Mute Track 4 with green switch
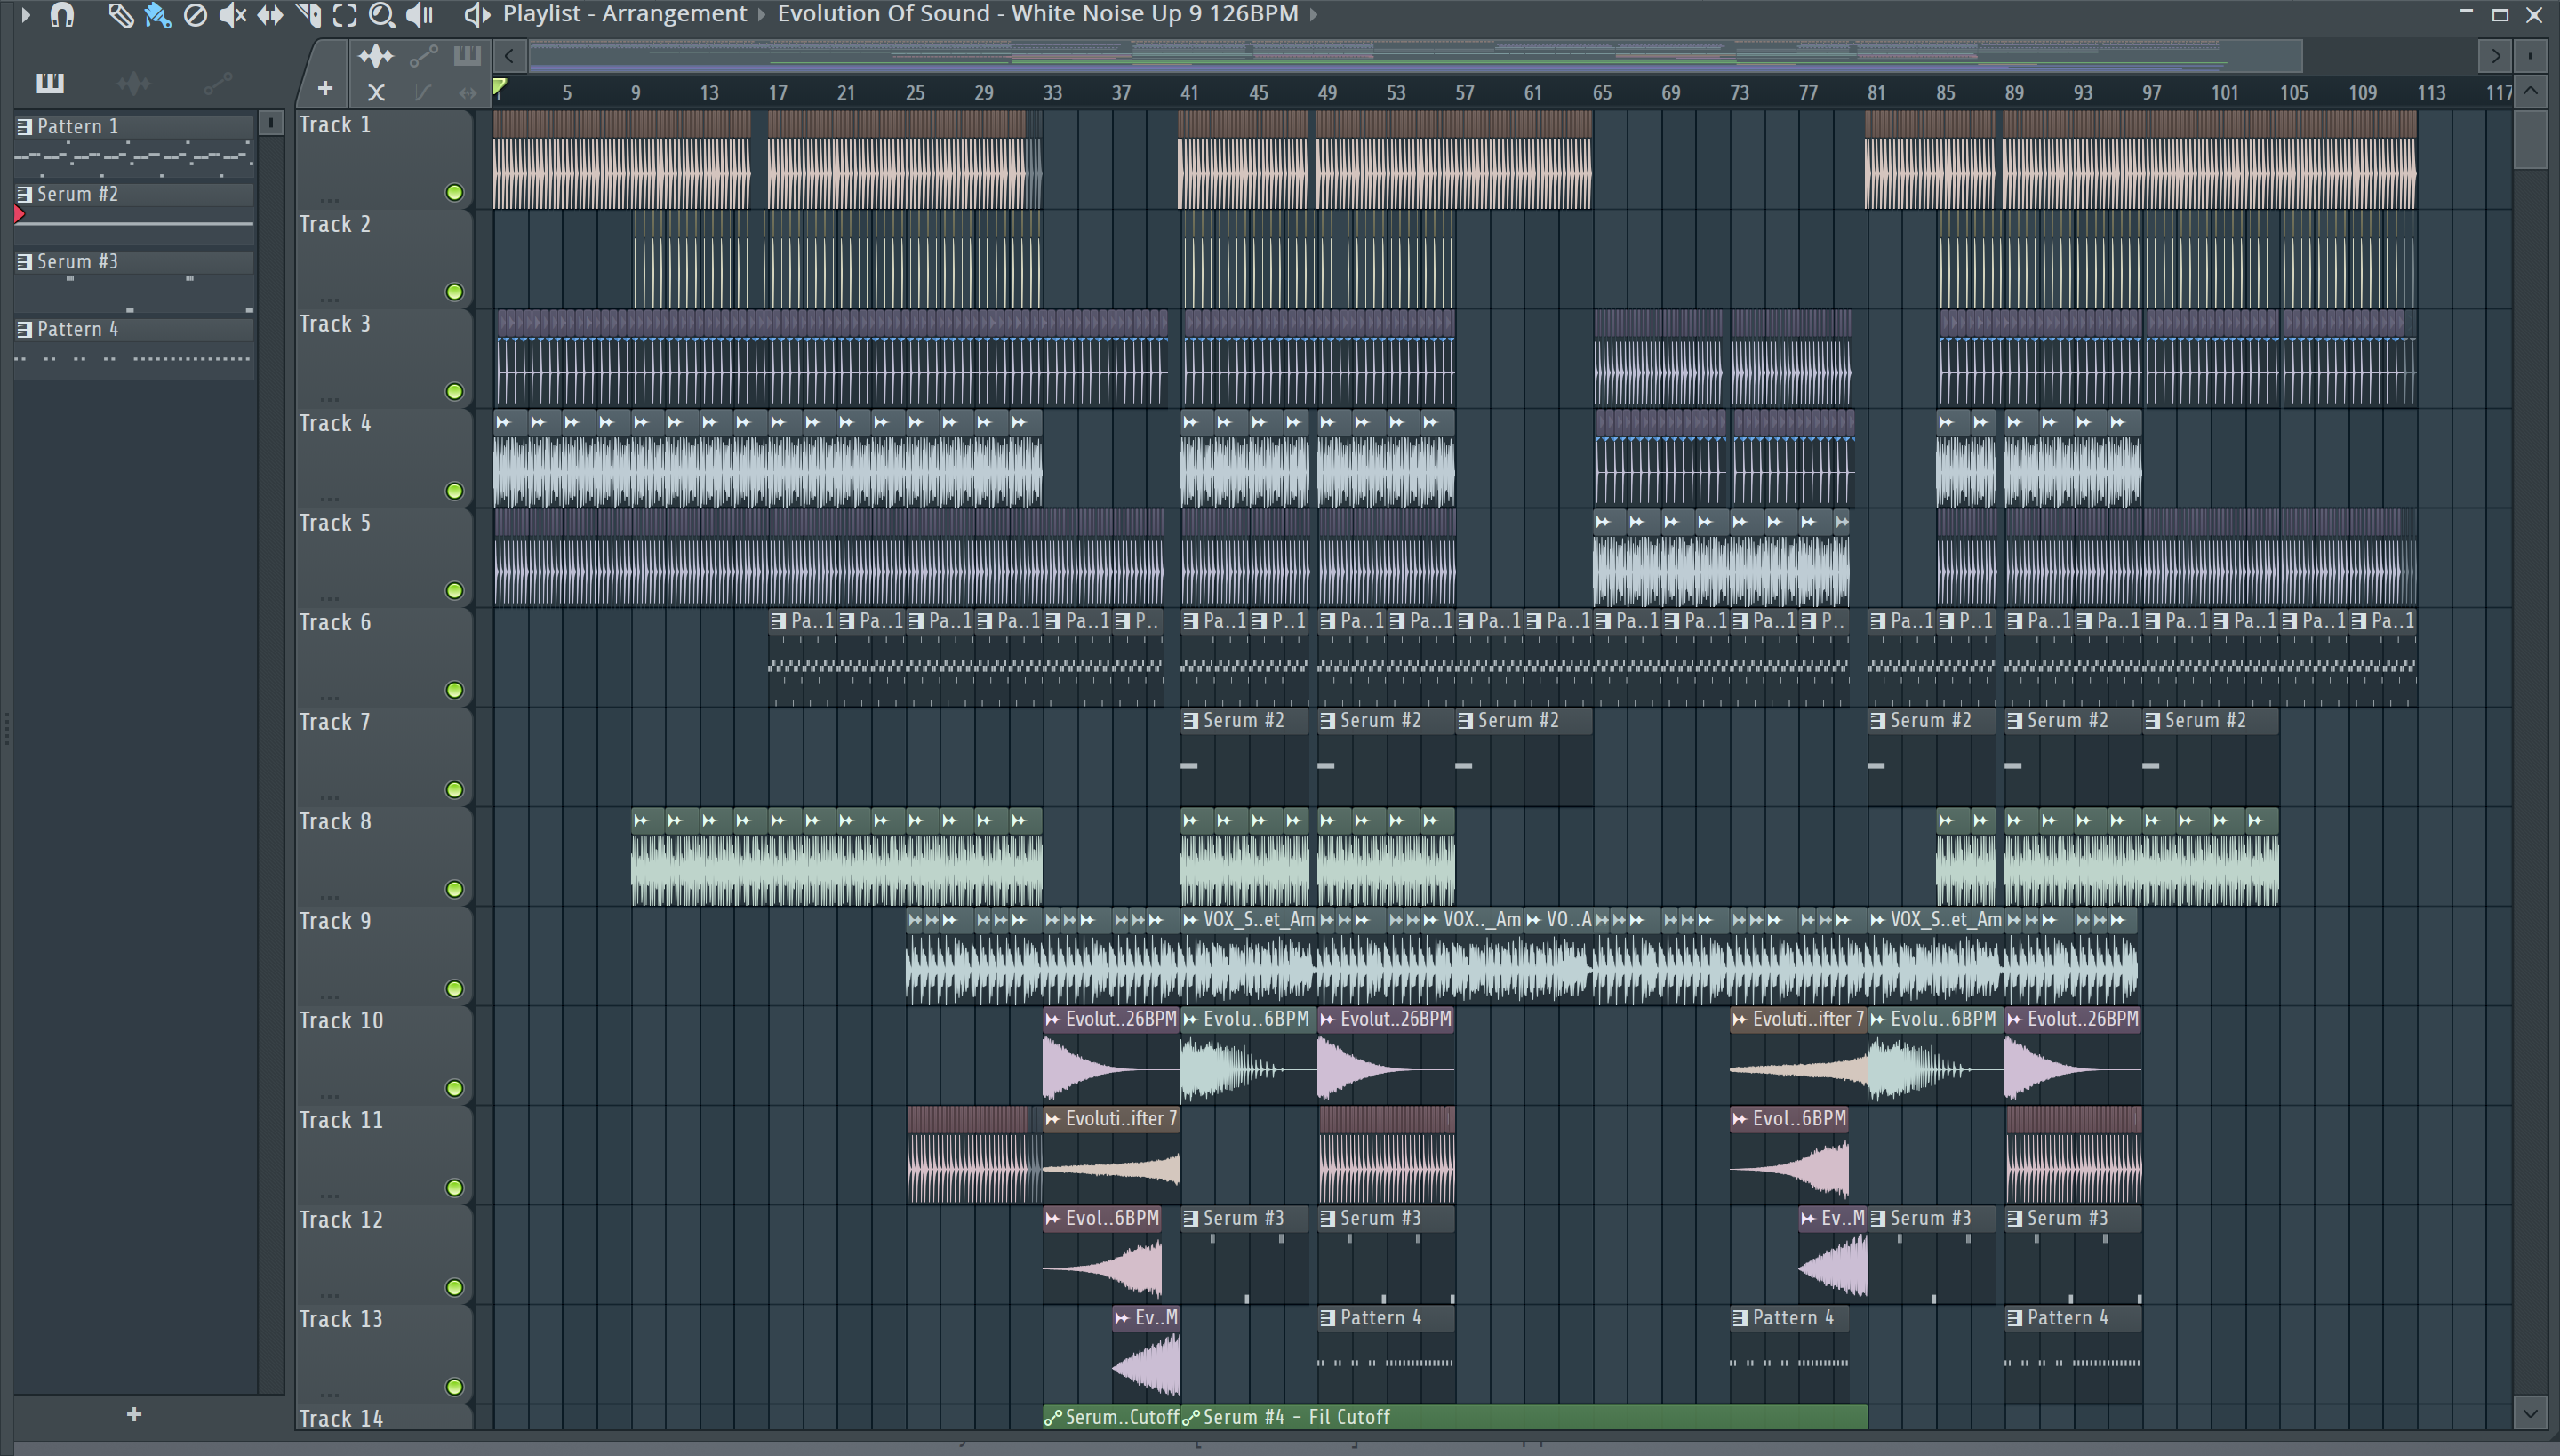The height and width of the screenshot is (1456, 2560). (x=455, y=491)
